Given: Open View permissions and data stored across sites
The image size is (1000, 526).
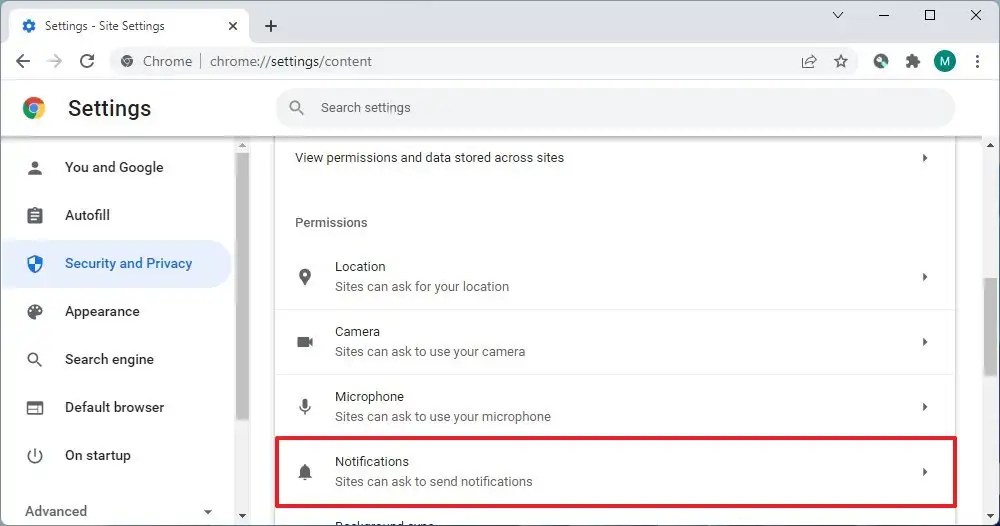Looking at the screenshot, I should tap(615, 157).
